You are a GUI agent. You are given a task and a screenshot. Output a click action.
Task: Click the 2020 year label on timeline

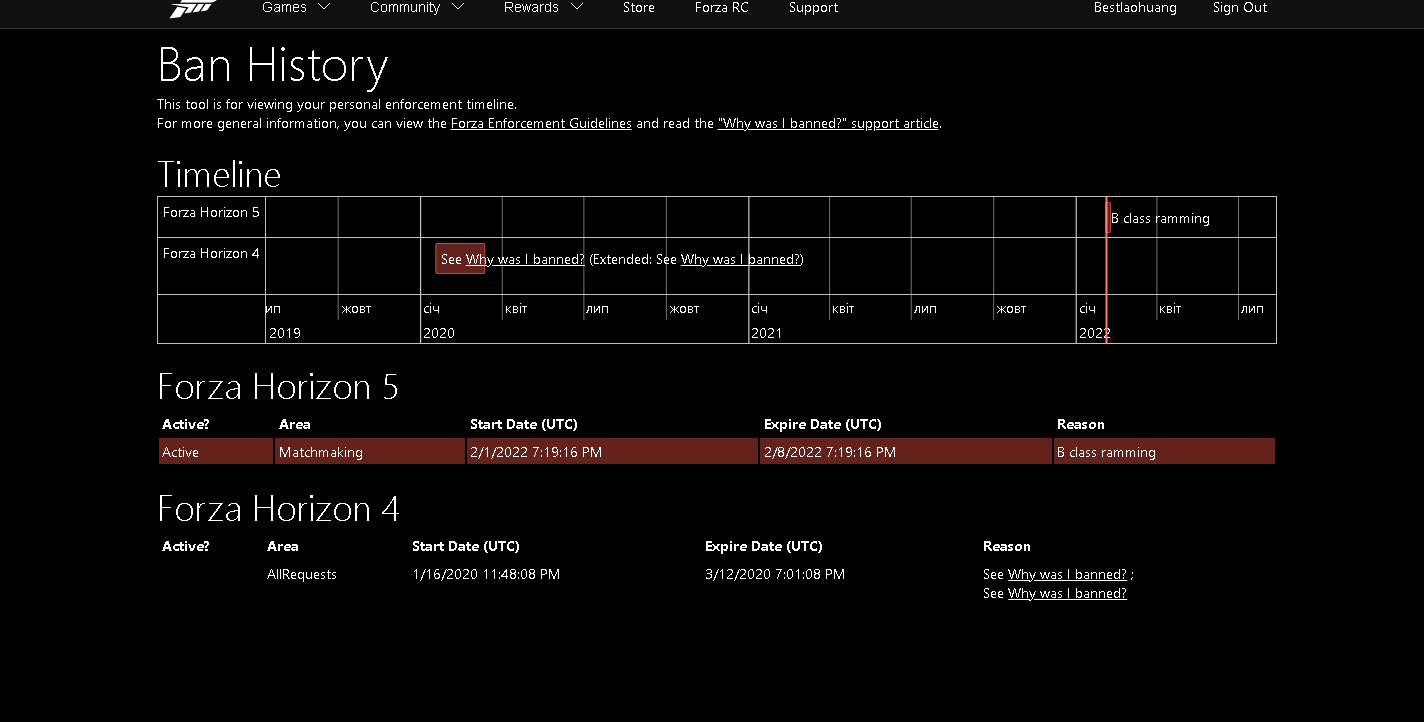tap(439, 333)
